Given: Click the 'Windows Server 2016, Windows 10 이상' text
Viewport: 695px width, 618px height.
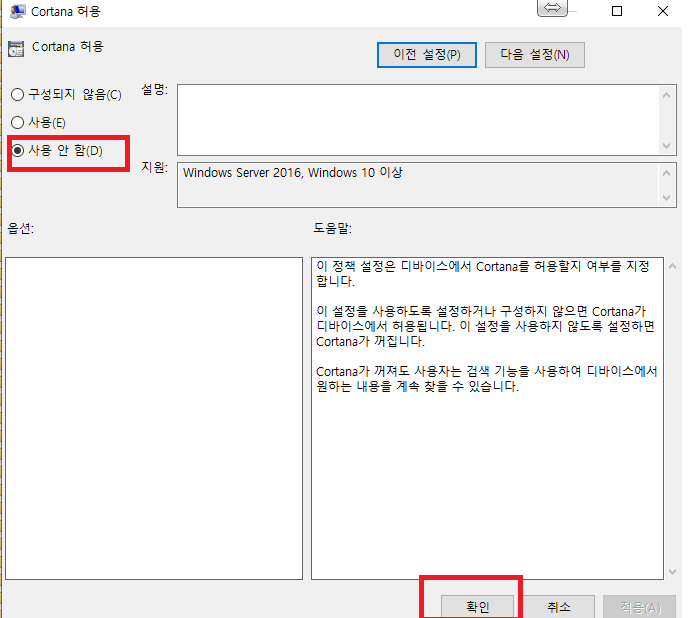Looking at the screenshot, I should 293,172.
